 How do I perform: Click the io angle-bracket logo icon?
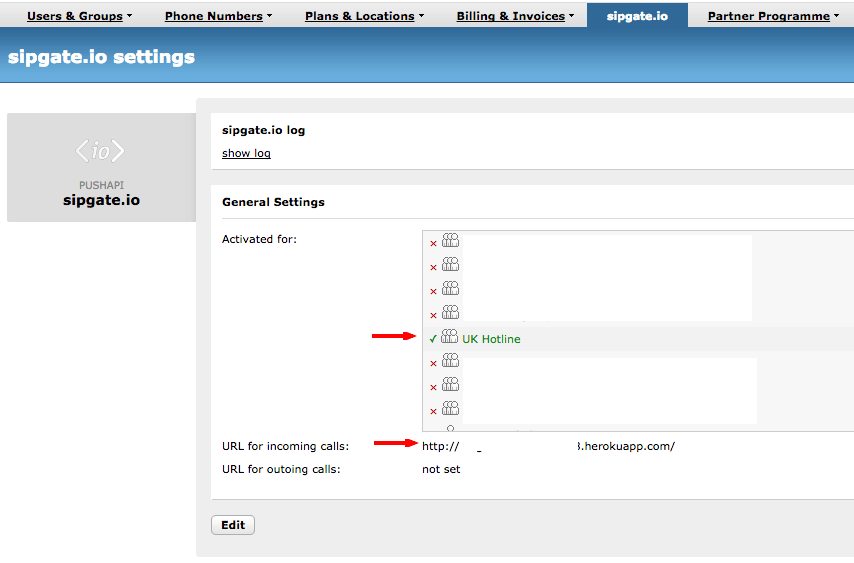(100, 151)
